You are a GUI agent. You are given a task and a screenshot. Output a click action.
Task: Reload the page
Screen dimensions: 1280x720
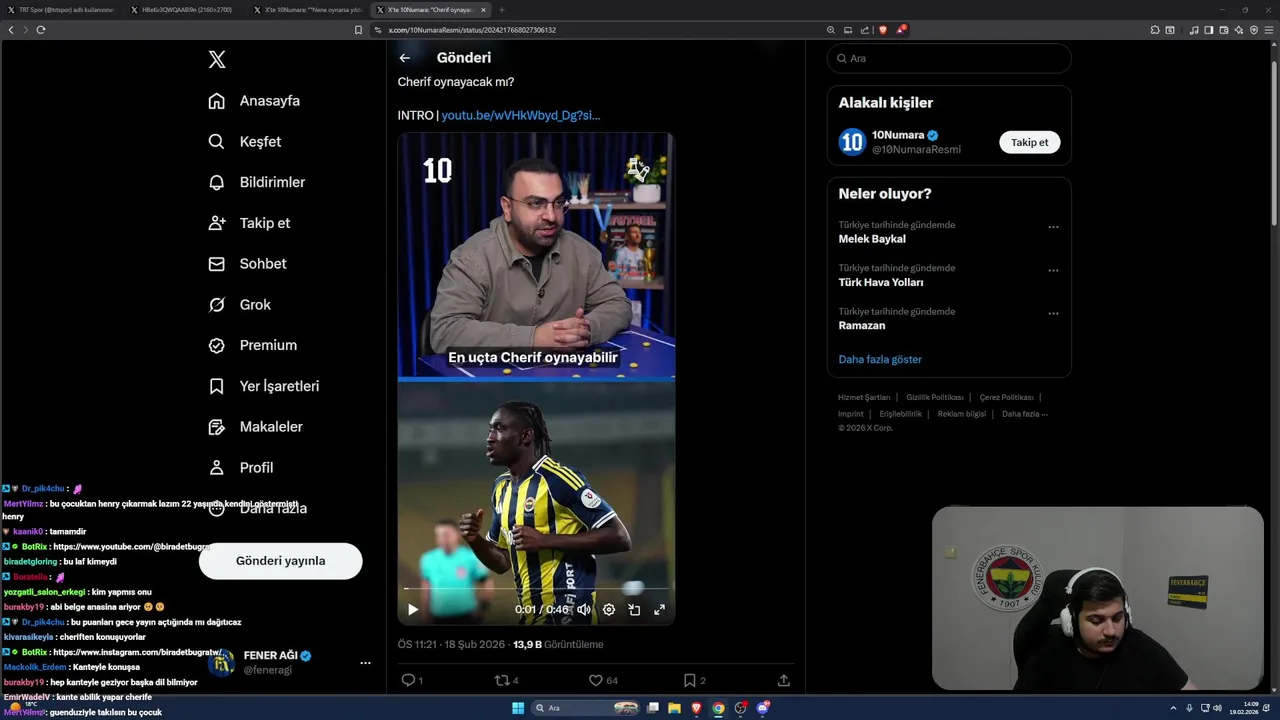(41, 30)
